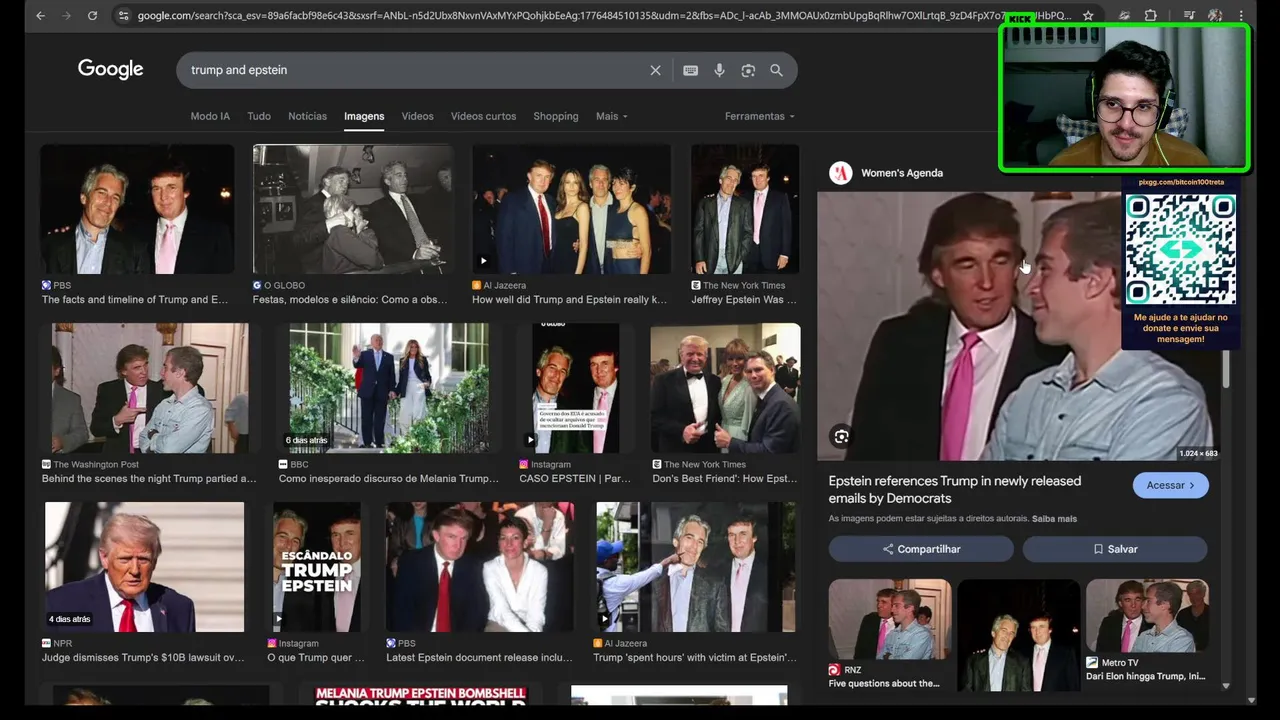Click the video play badge on Al Jazeera thumbnail
Image resolution: width=1280 pixels, height=720 pixels.
(483, 261)
